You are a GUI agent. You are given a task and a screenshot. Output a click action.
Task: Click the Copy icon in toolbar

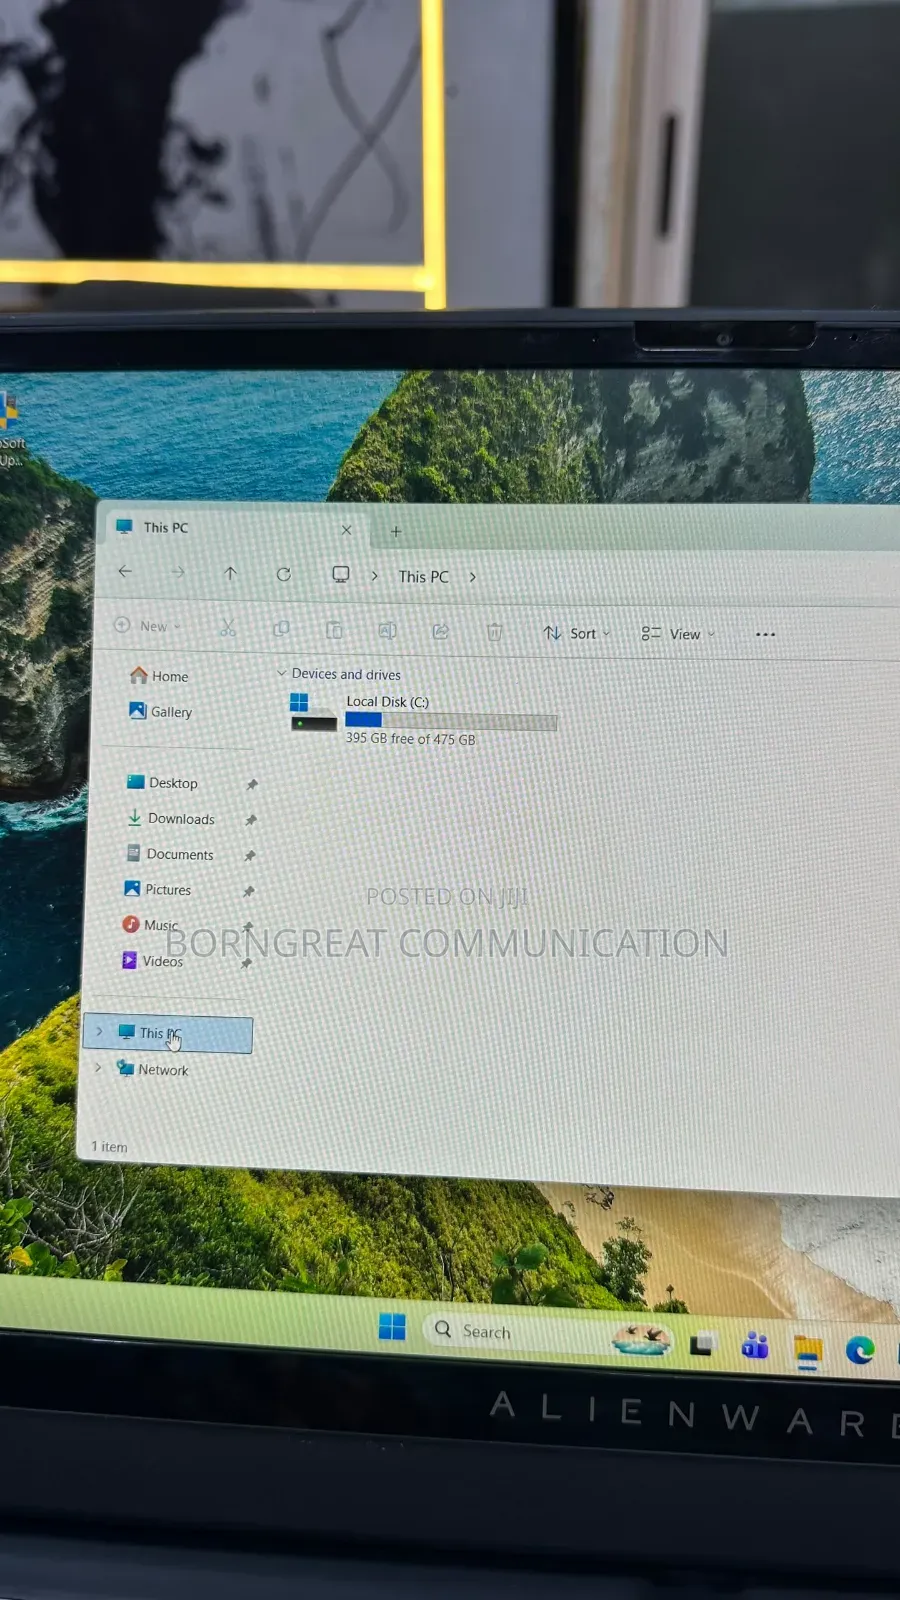tap(281, 629)
